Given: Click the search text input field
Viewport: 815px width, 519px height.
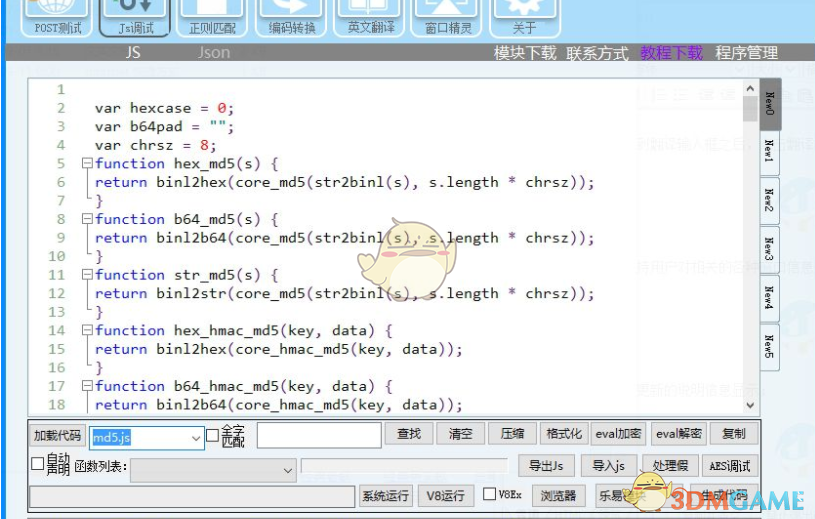Looking at the screenshot, I should click(319, 435).
